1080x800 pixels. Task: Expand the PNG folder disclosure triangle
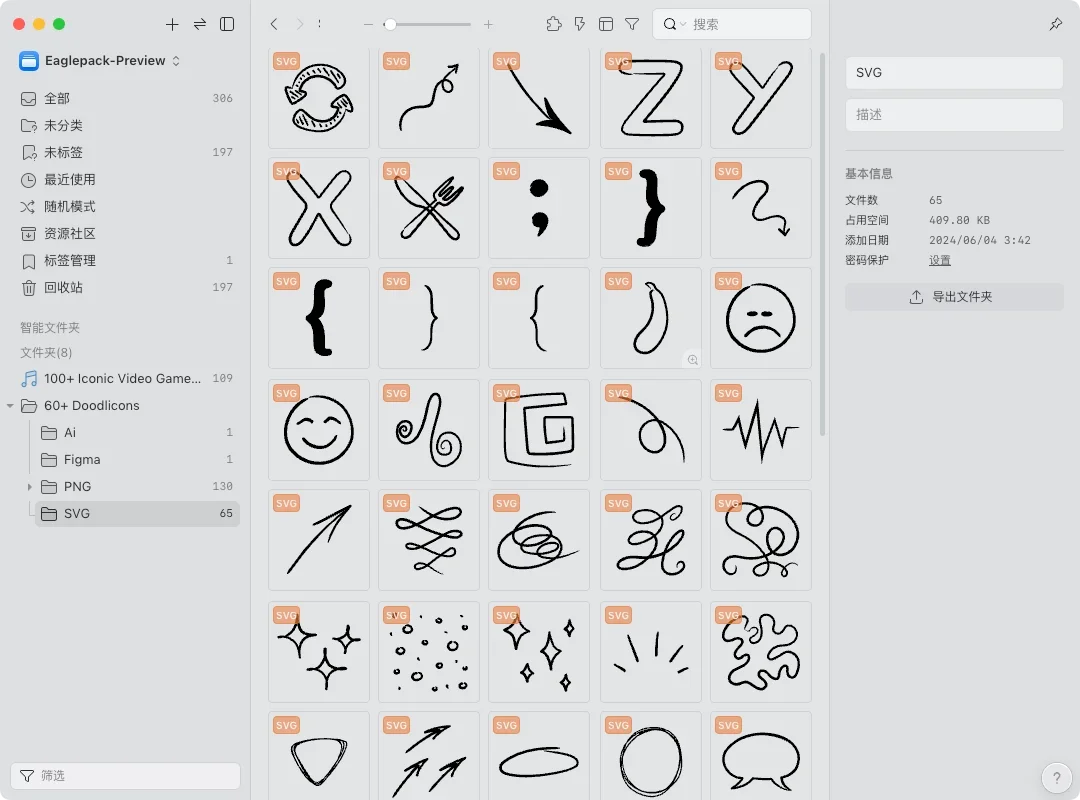[30, 487]
